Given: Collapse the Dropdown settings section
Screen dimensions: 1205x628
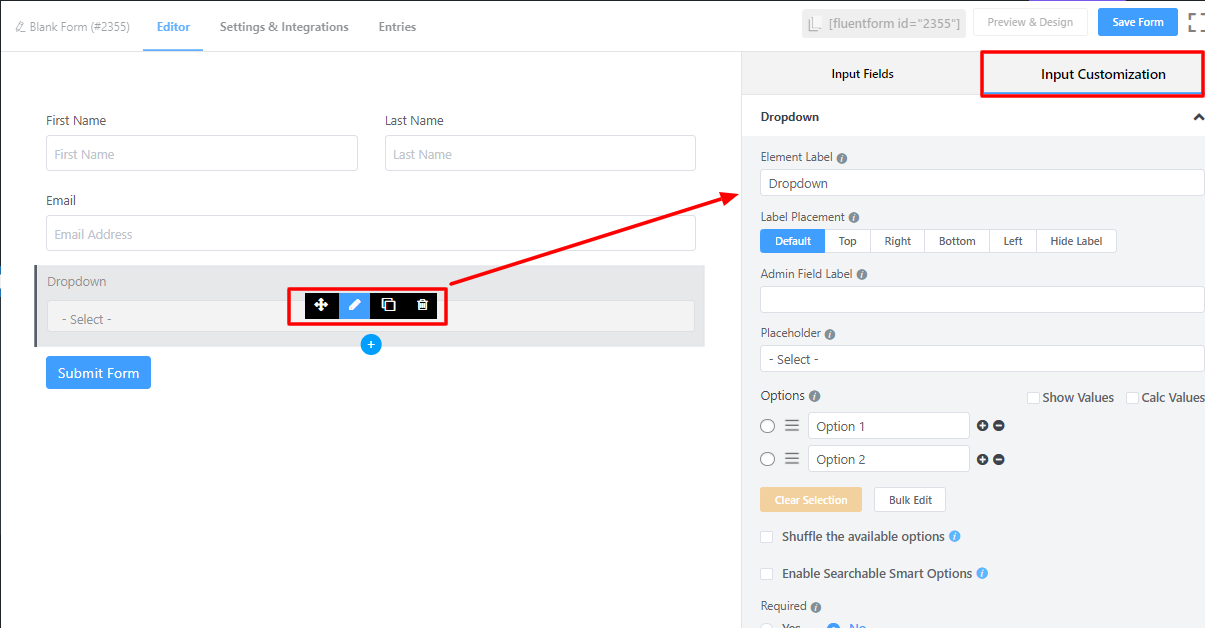Looking at the screenshot, I should [x=1198, y=117].
